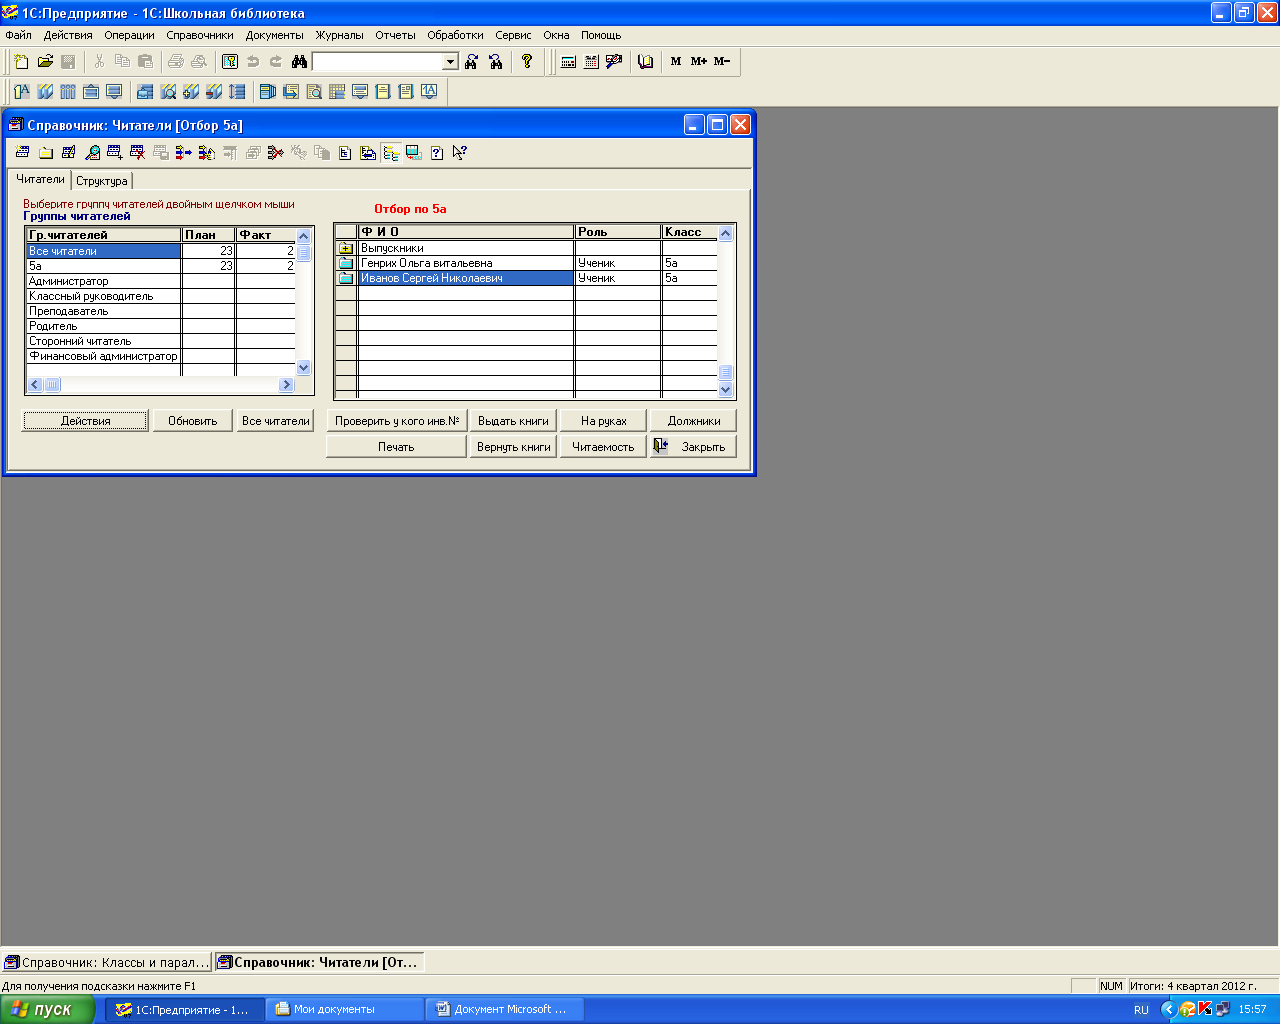Open the Файл menu
Screen dimensions: 1280x1024
[18, 35]
